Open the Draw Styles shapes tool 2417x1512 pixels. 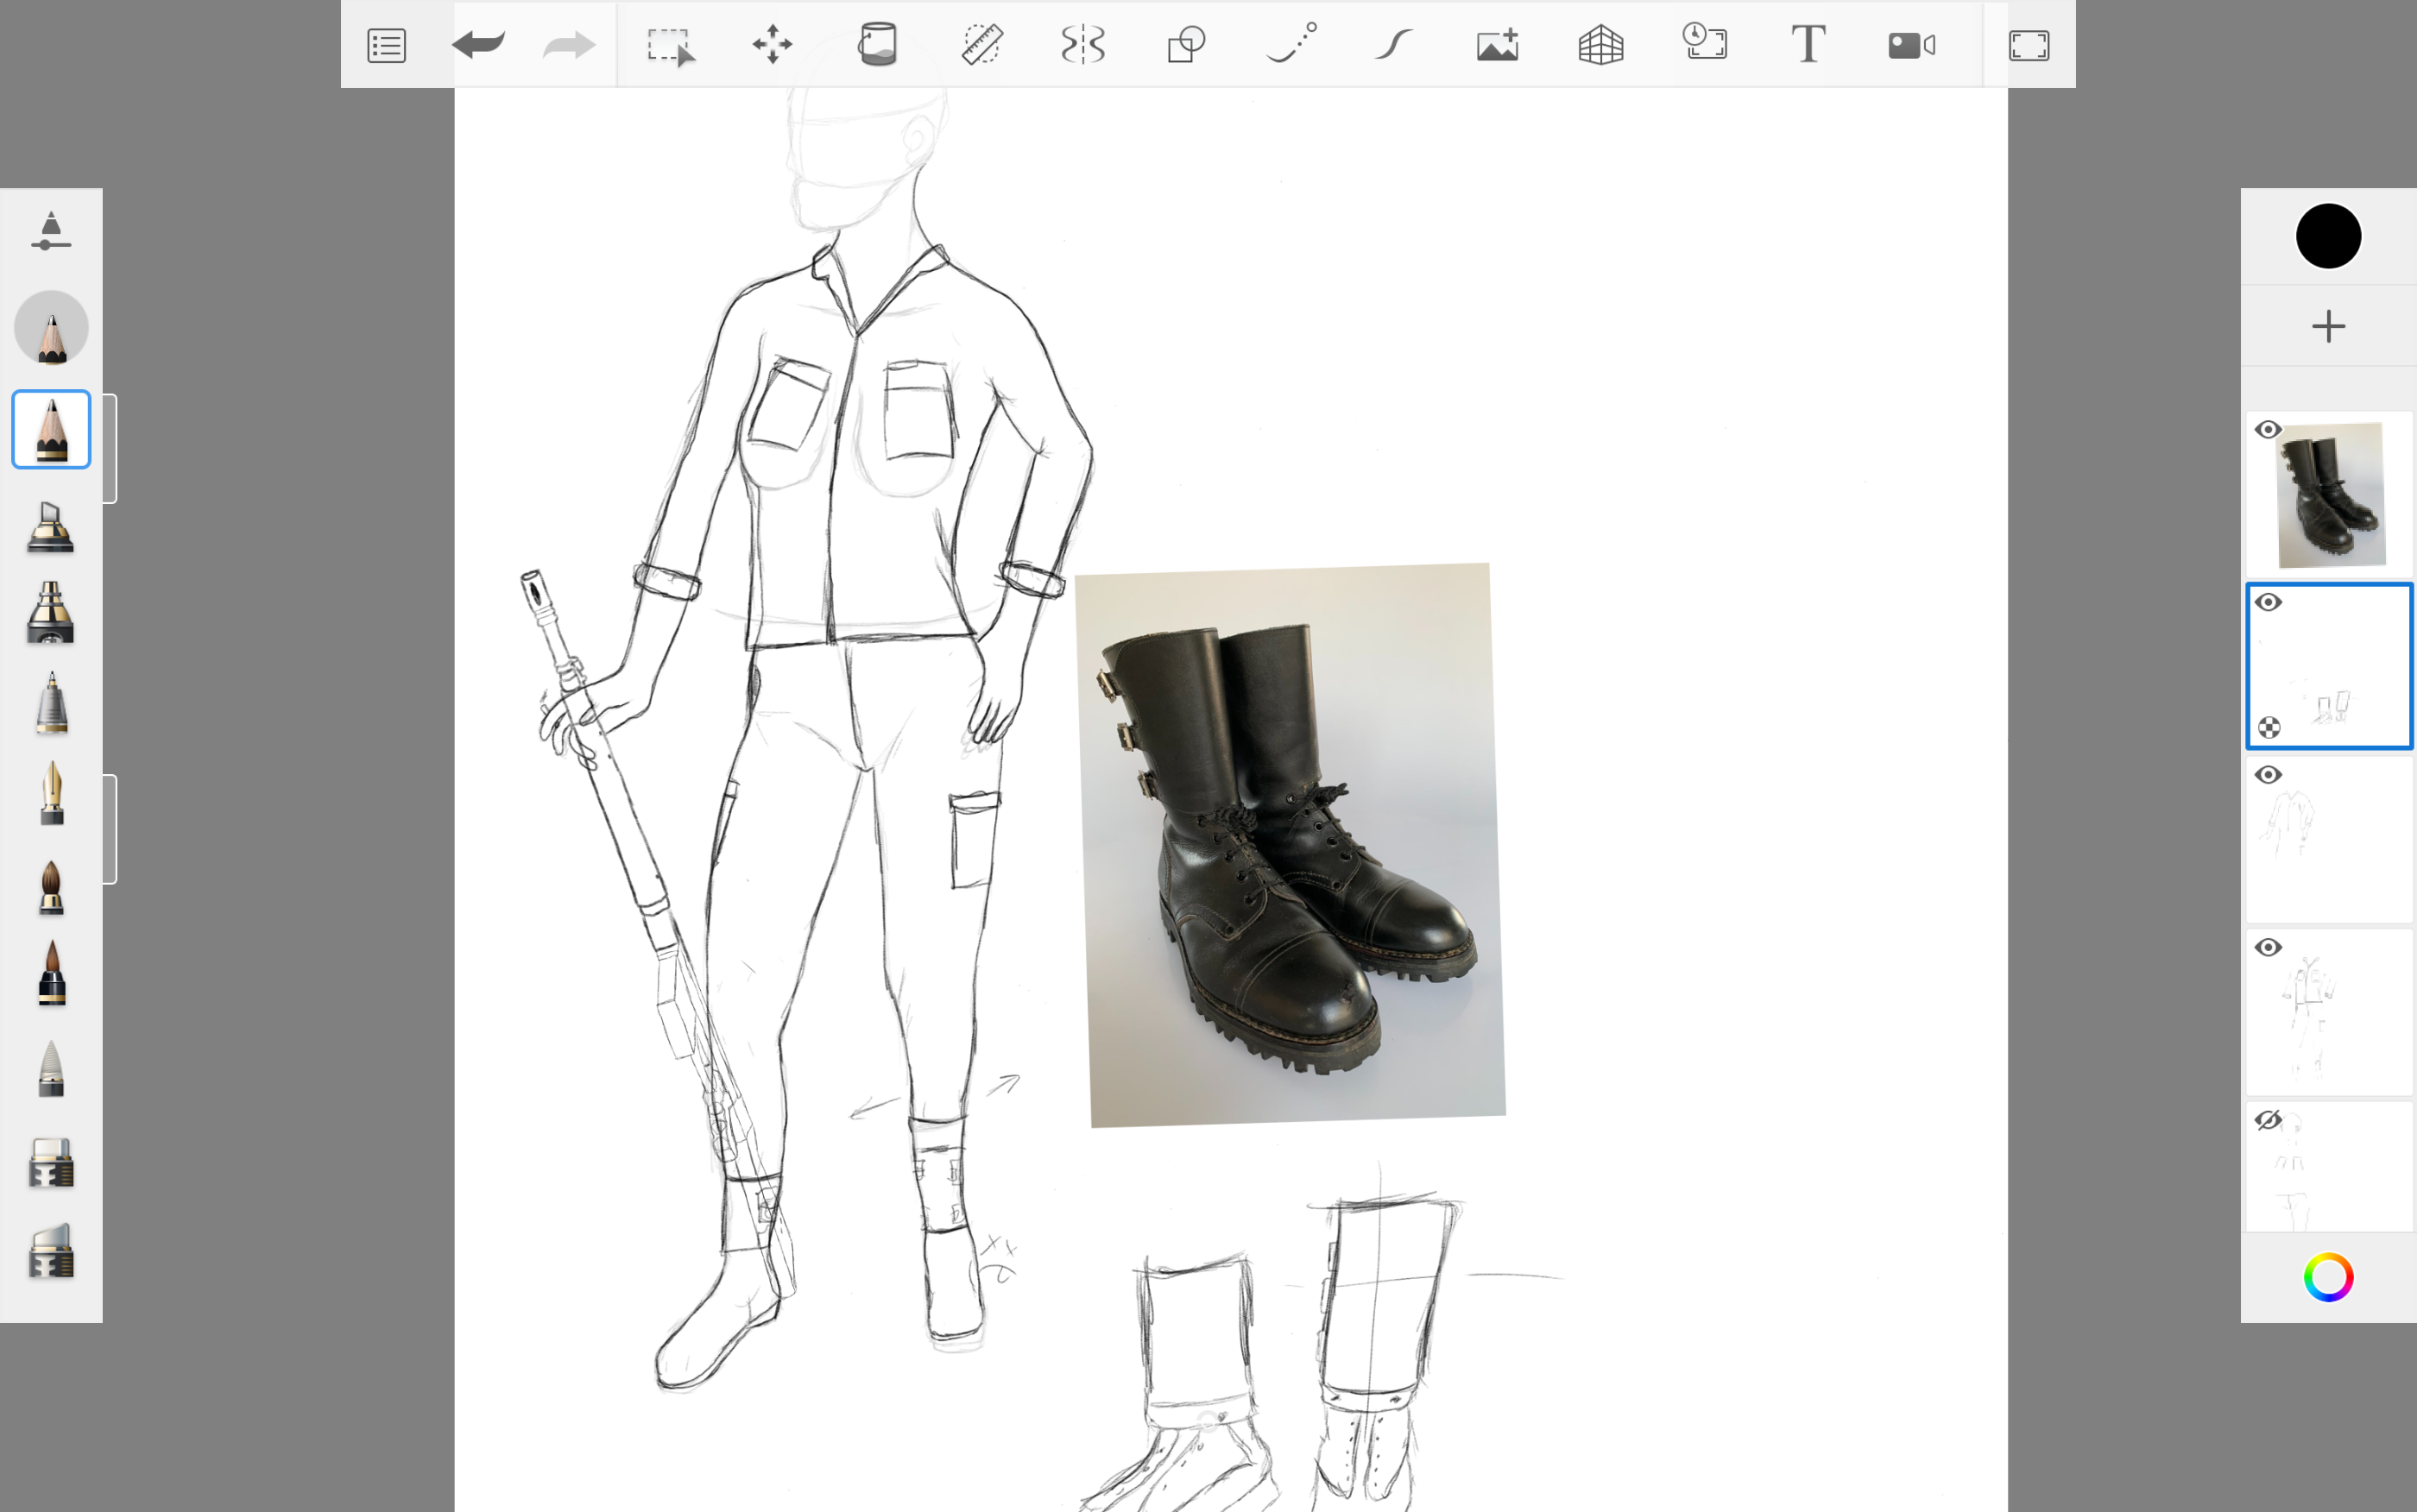(x=1186, y=45)
